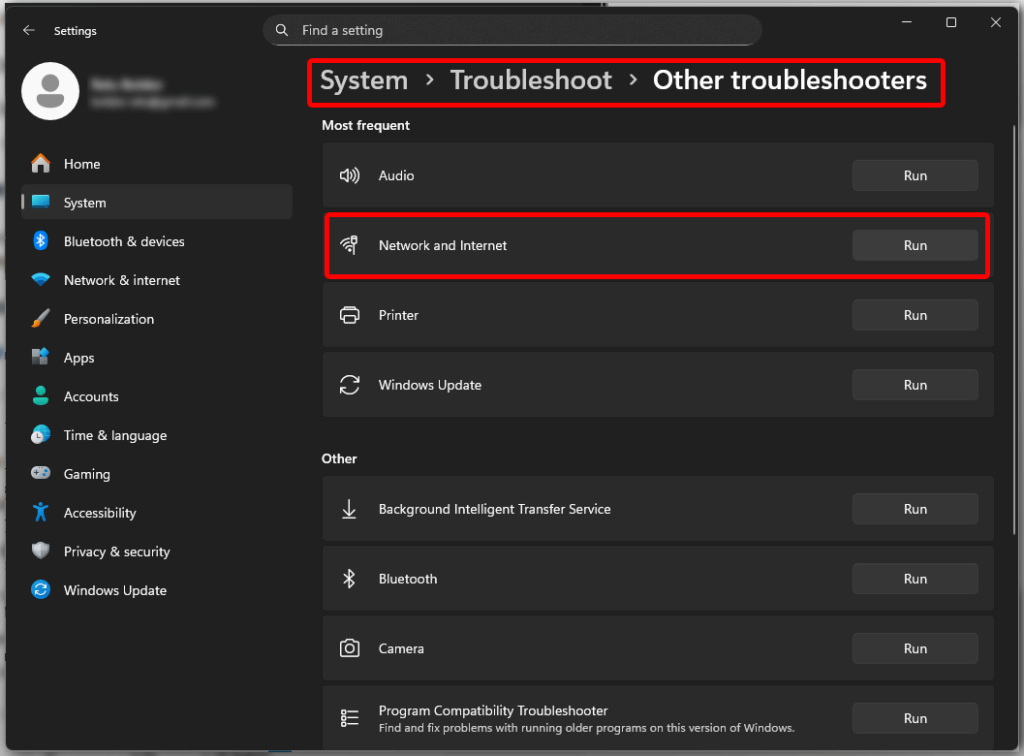This screenshot has height=756, width=1024.
Task: Click 'Other troubleshooters' breadcrumb title
Action: point(790,80)
